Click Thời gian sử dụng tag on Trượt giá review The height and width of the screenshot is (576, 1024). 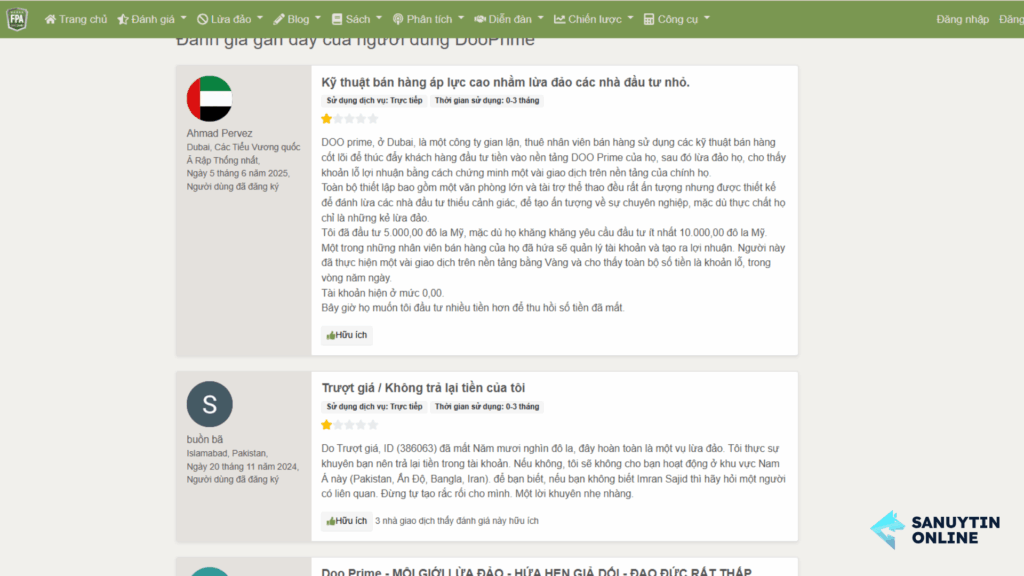[487, 407]
